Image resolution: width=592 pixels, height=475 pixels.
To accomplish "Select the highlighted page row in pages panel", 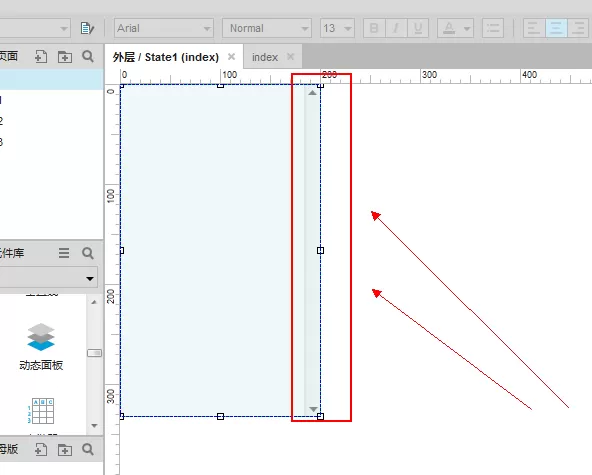I will (51, 79).
